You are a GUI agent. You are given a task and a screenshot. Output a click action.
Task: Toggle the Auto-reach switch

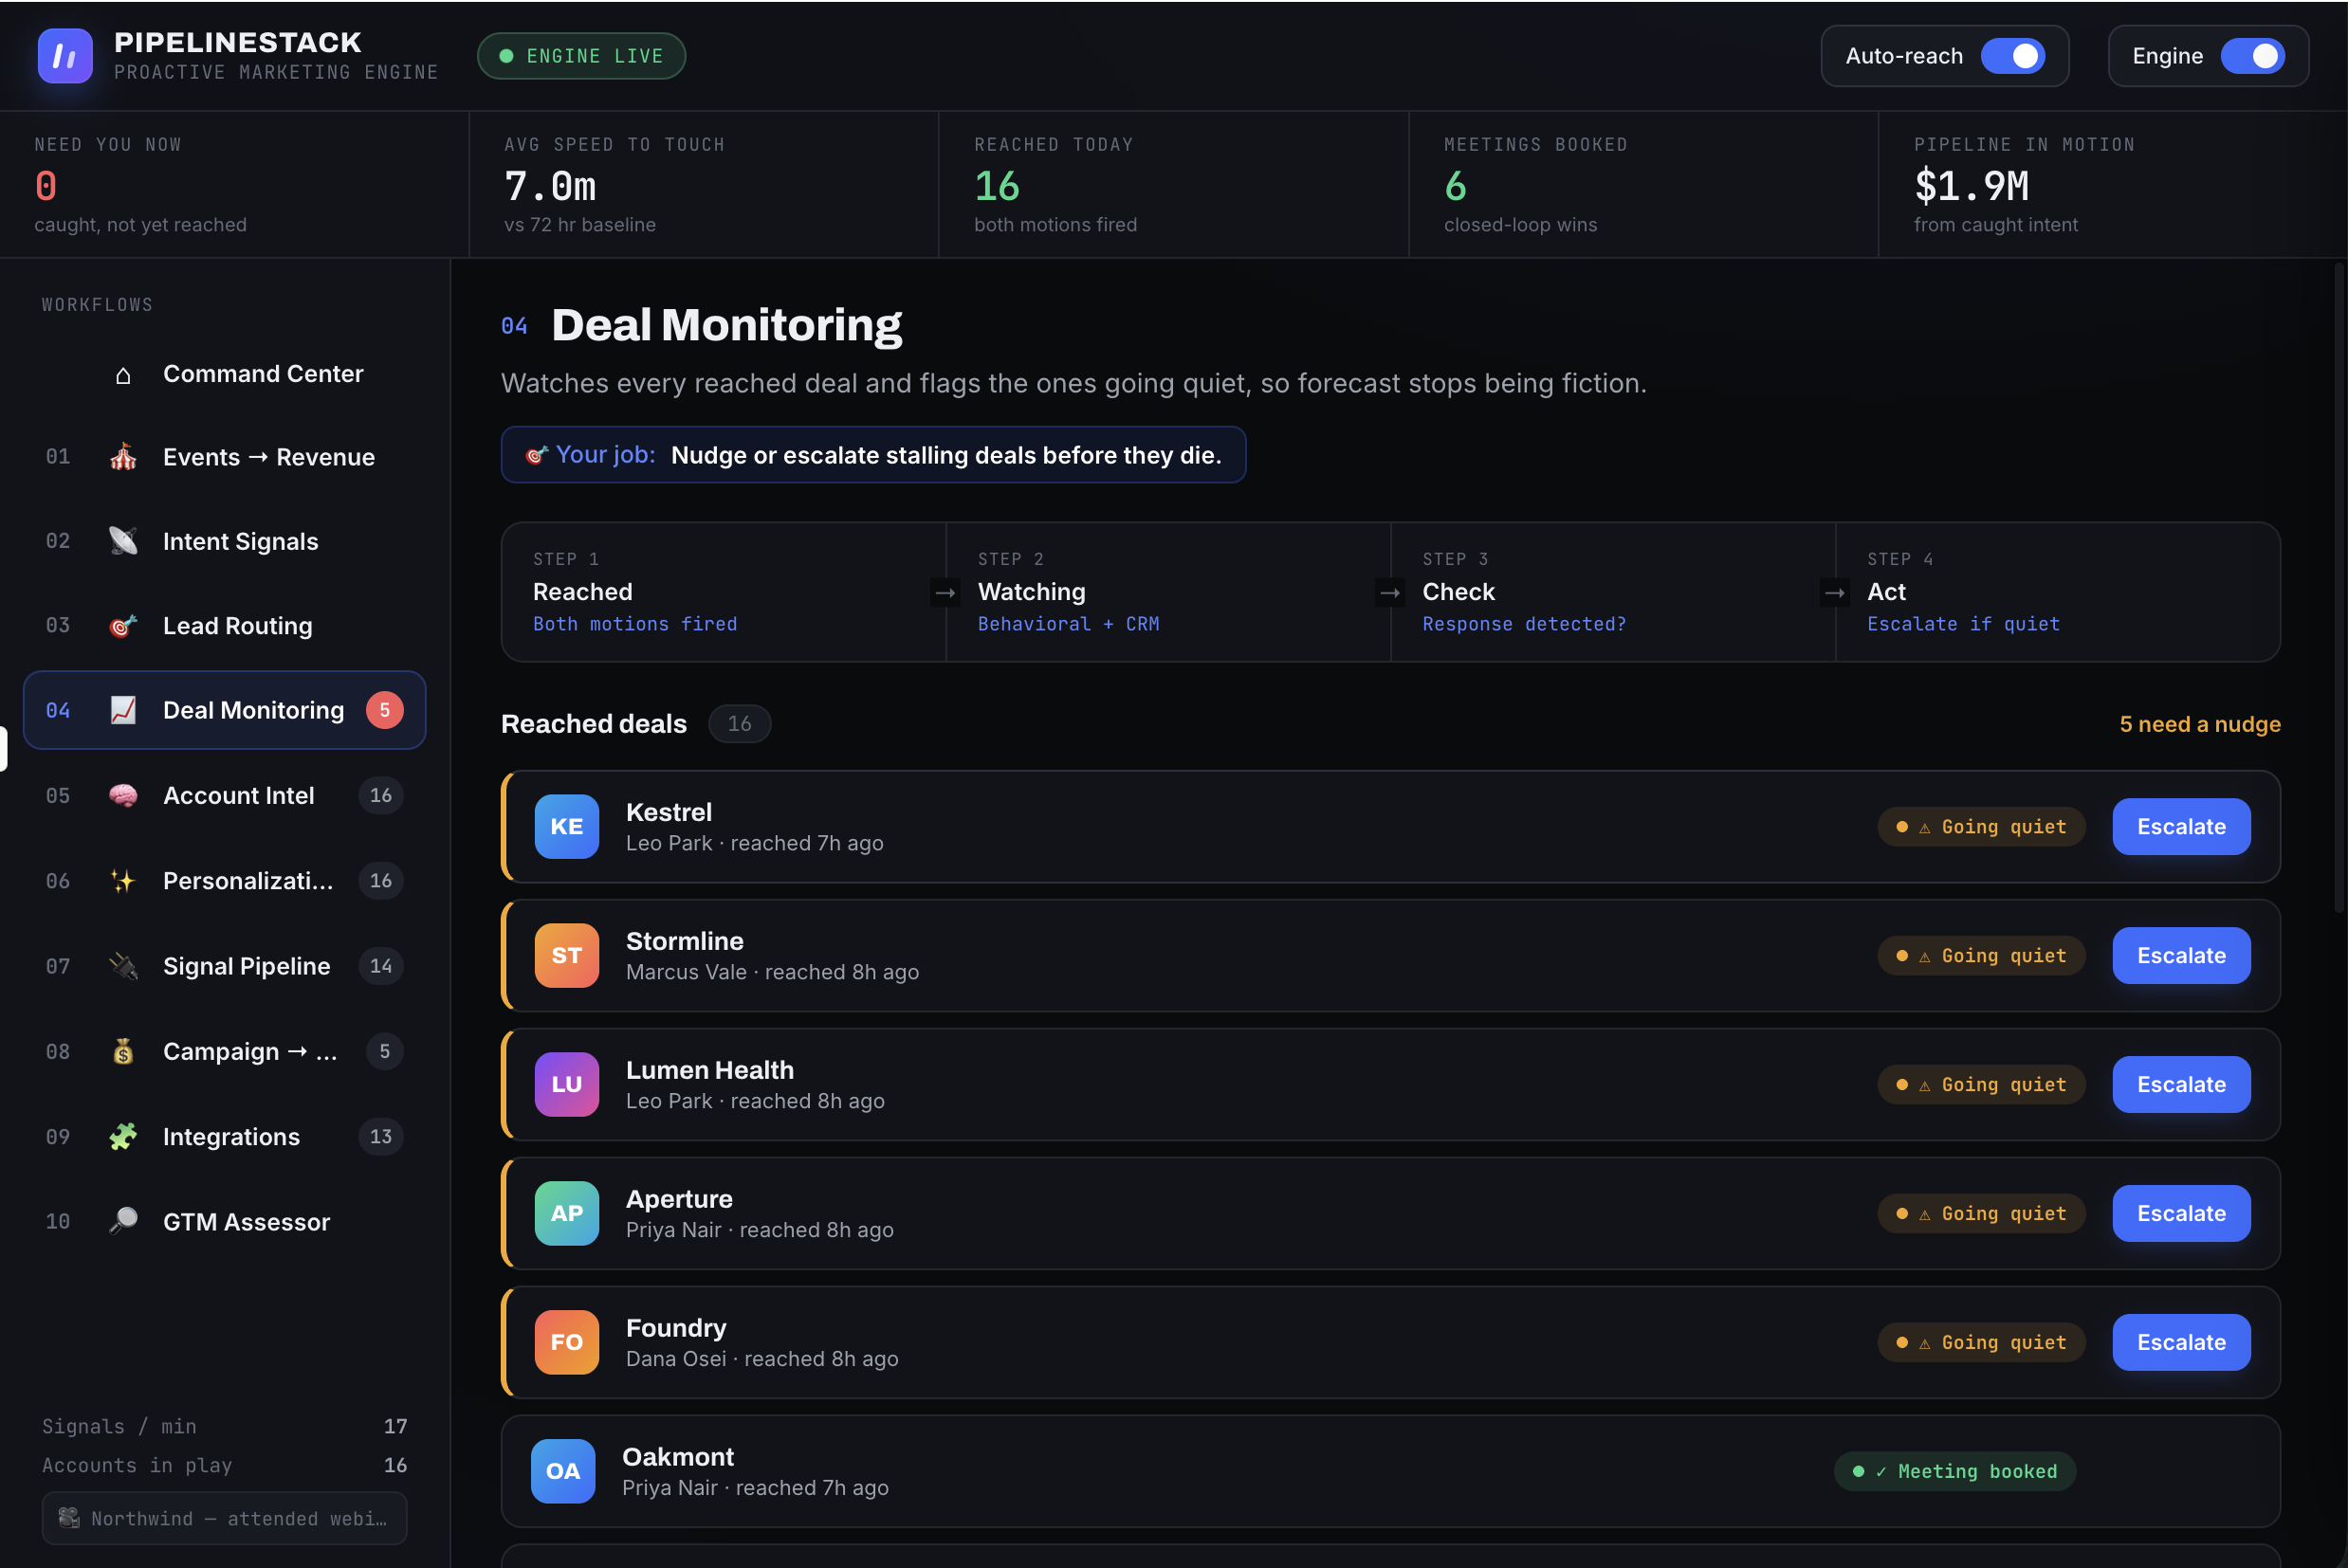[2012, 56]
